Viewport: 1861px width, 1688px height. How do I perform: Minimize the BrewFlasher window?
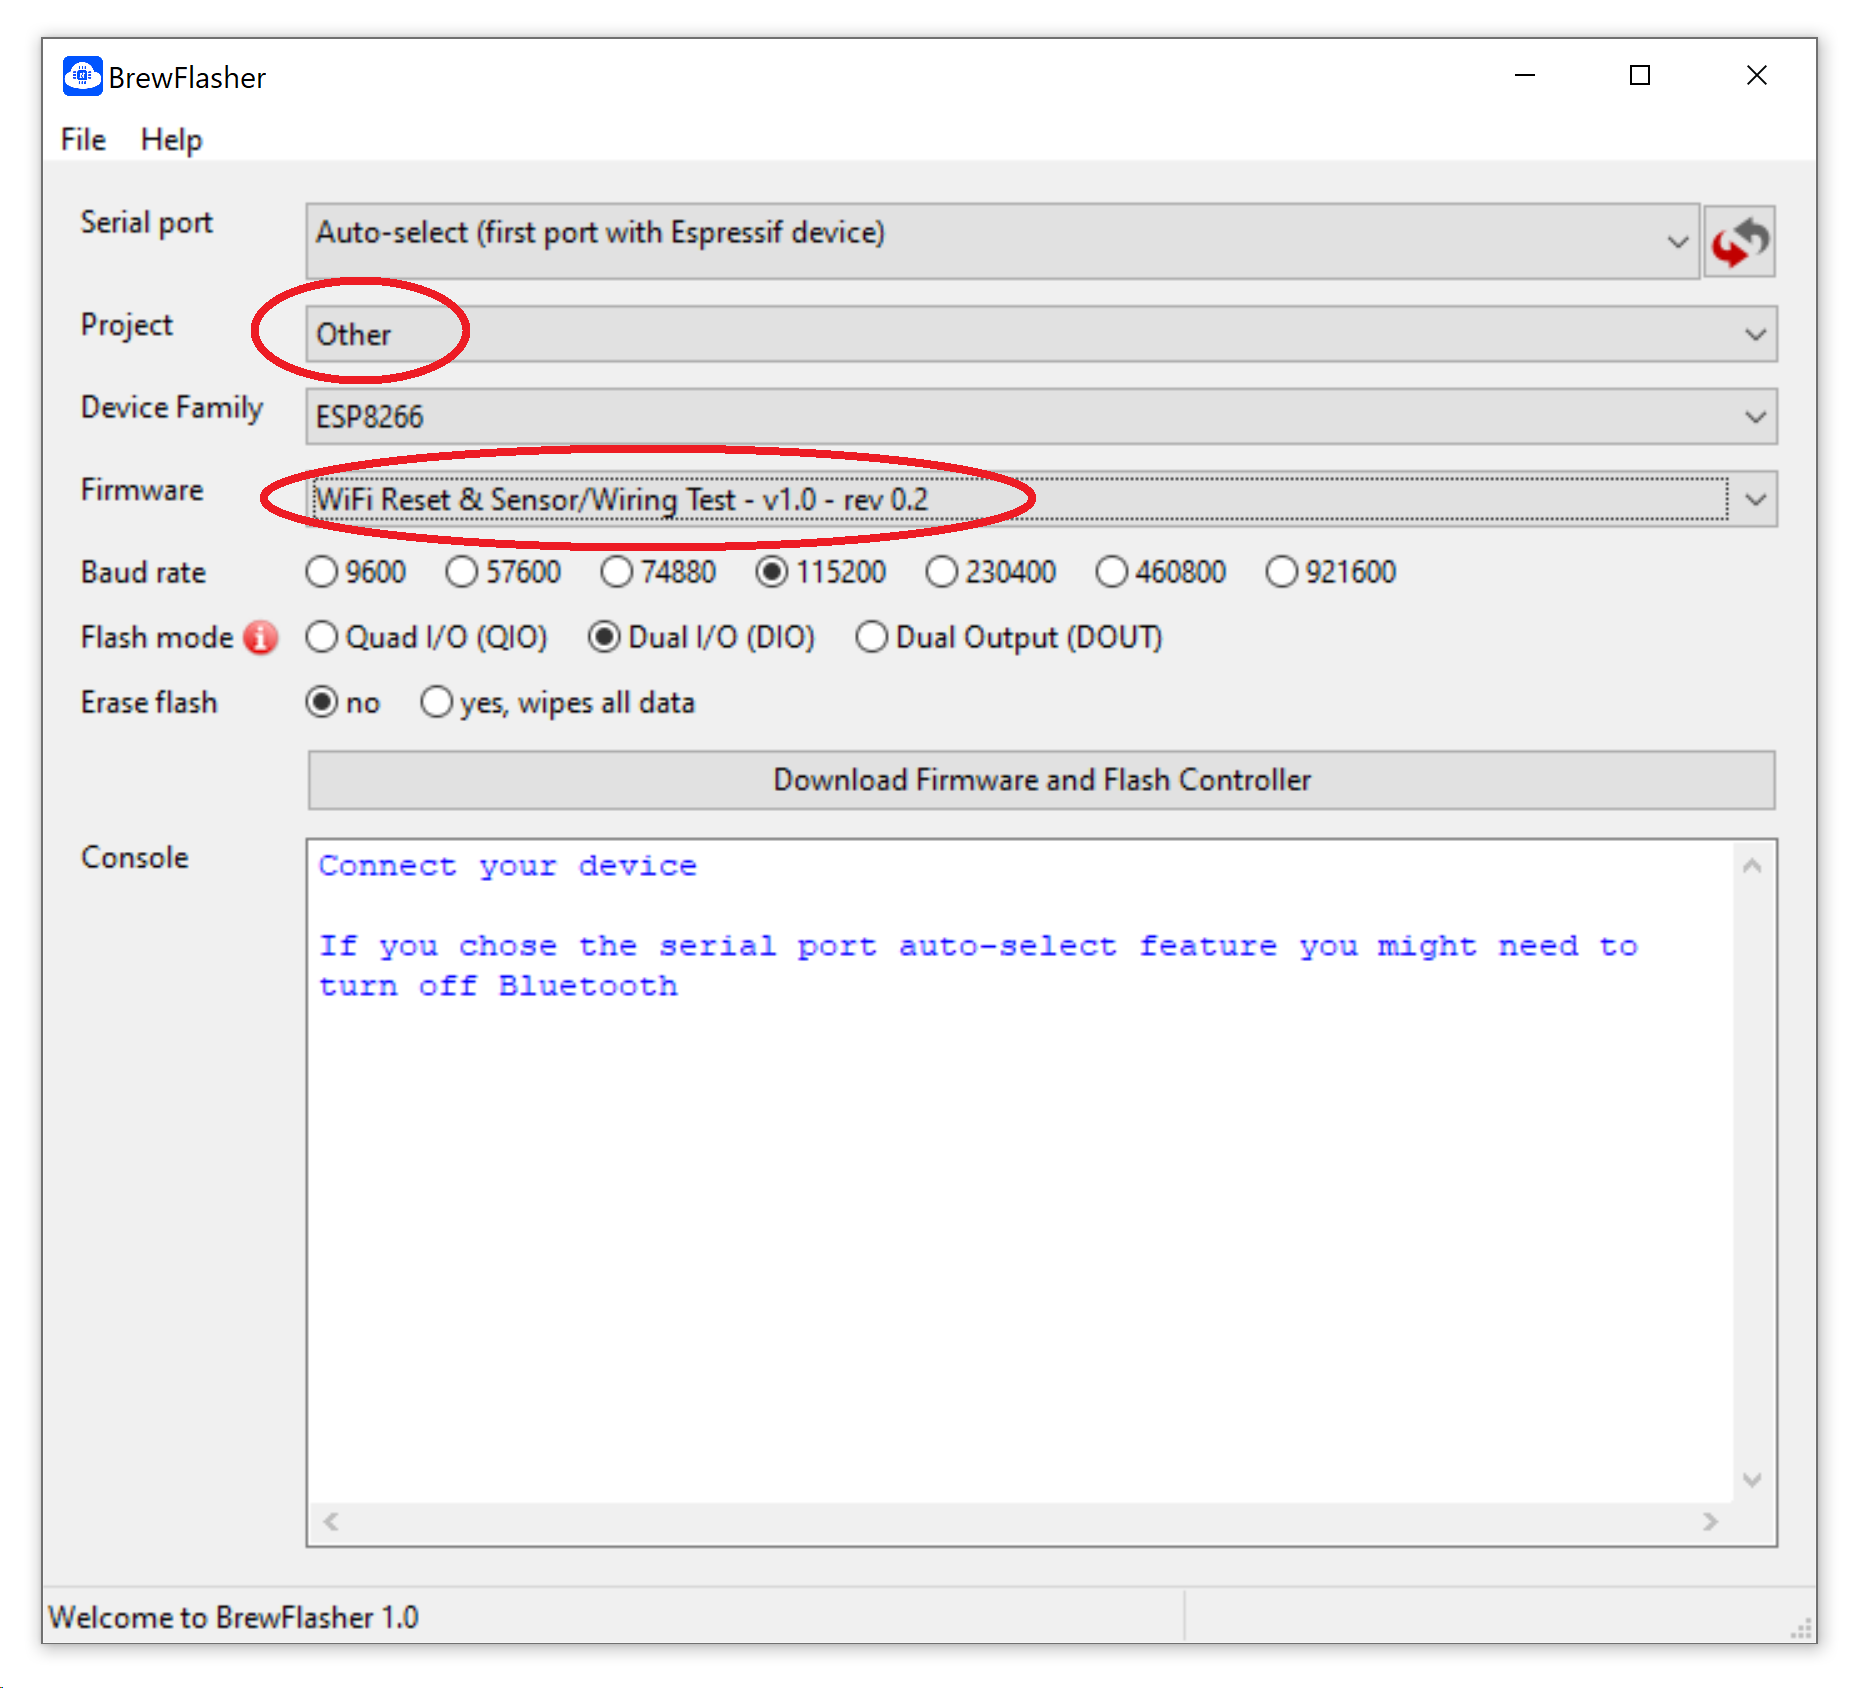1524,75
